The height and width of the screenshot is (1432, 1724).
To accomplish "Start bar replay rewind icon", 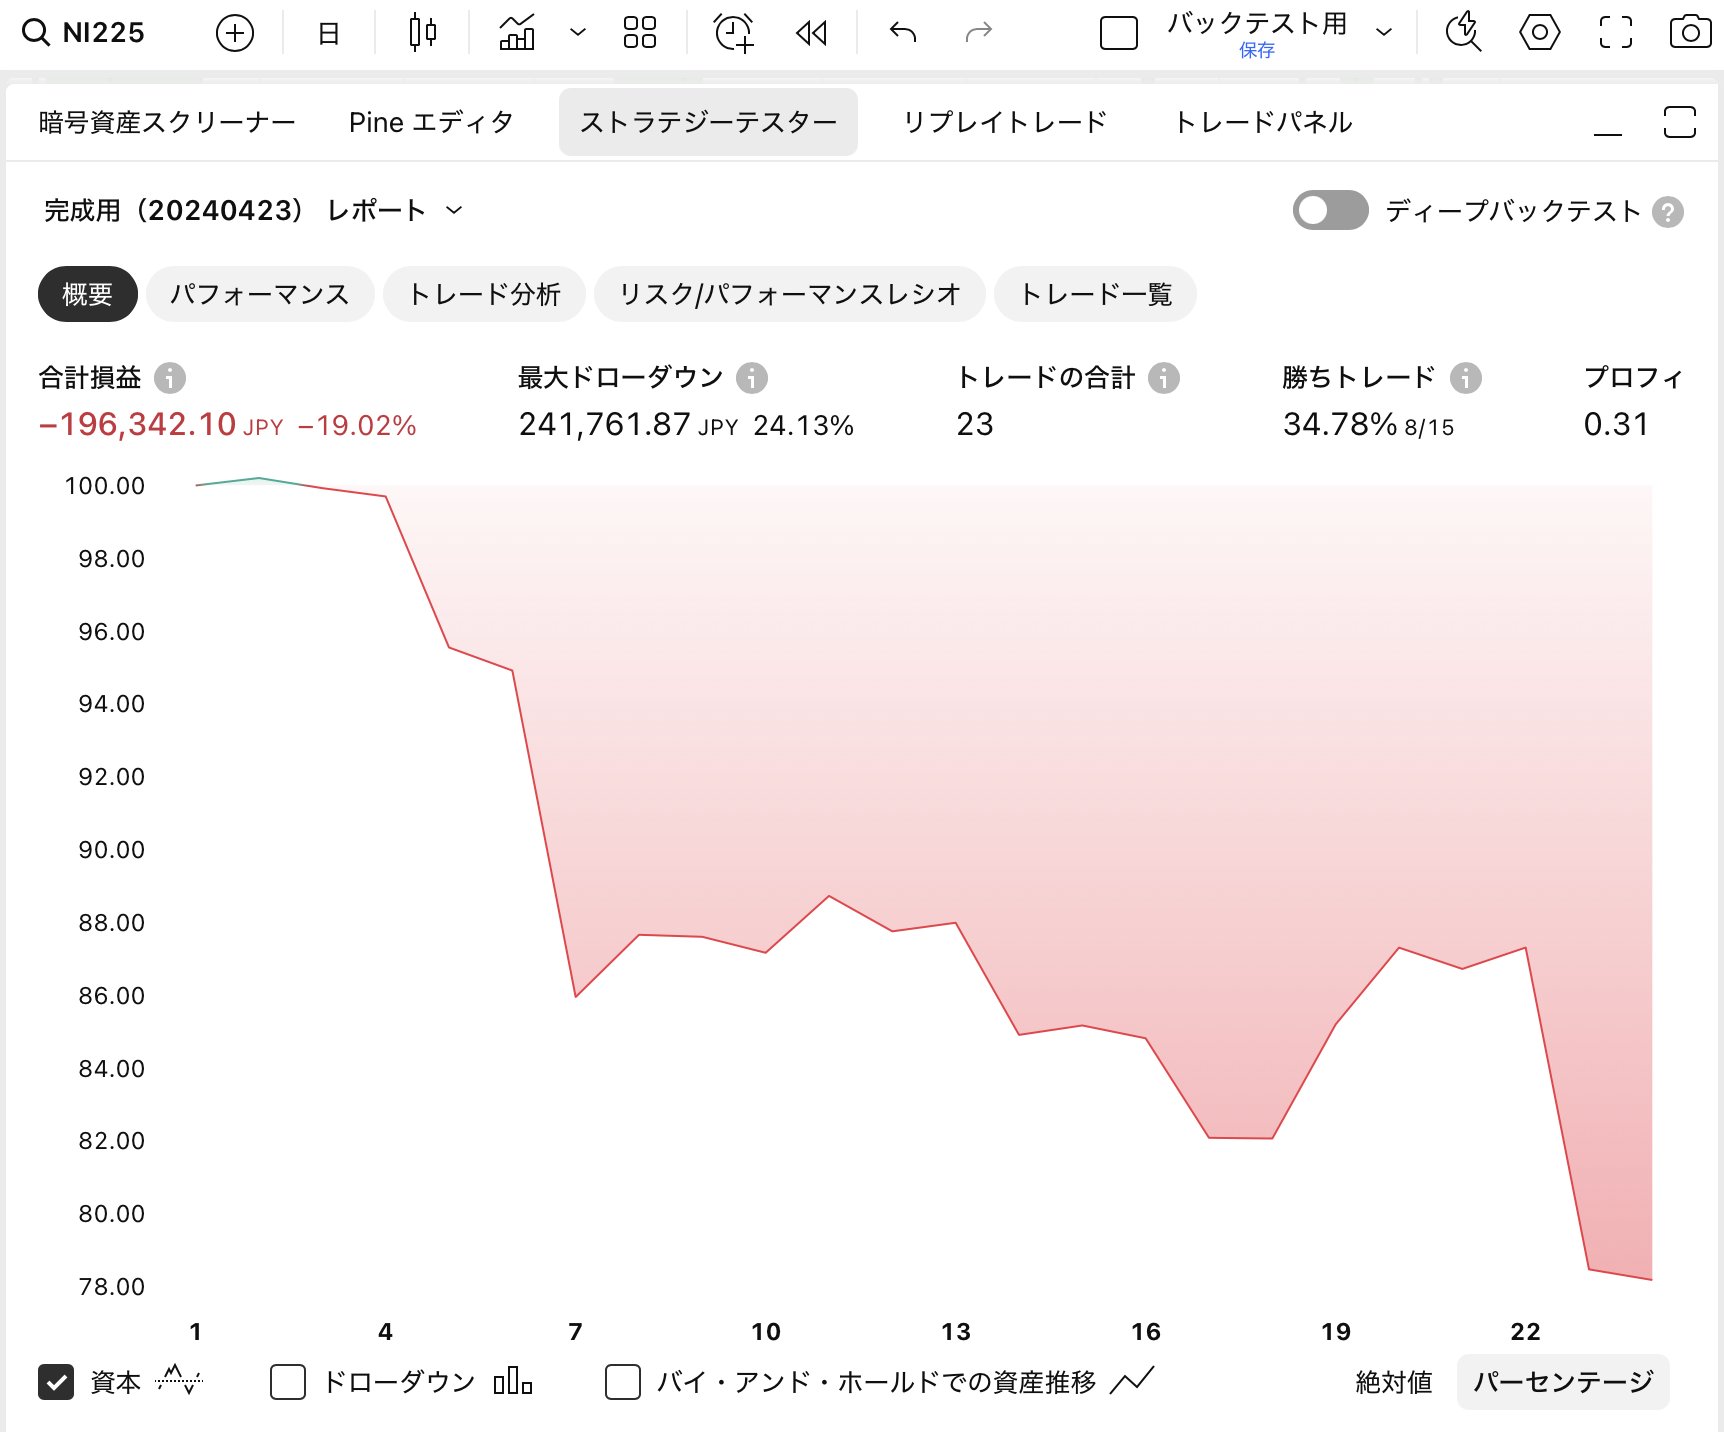I will click(x=812, y=34).
